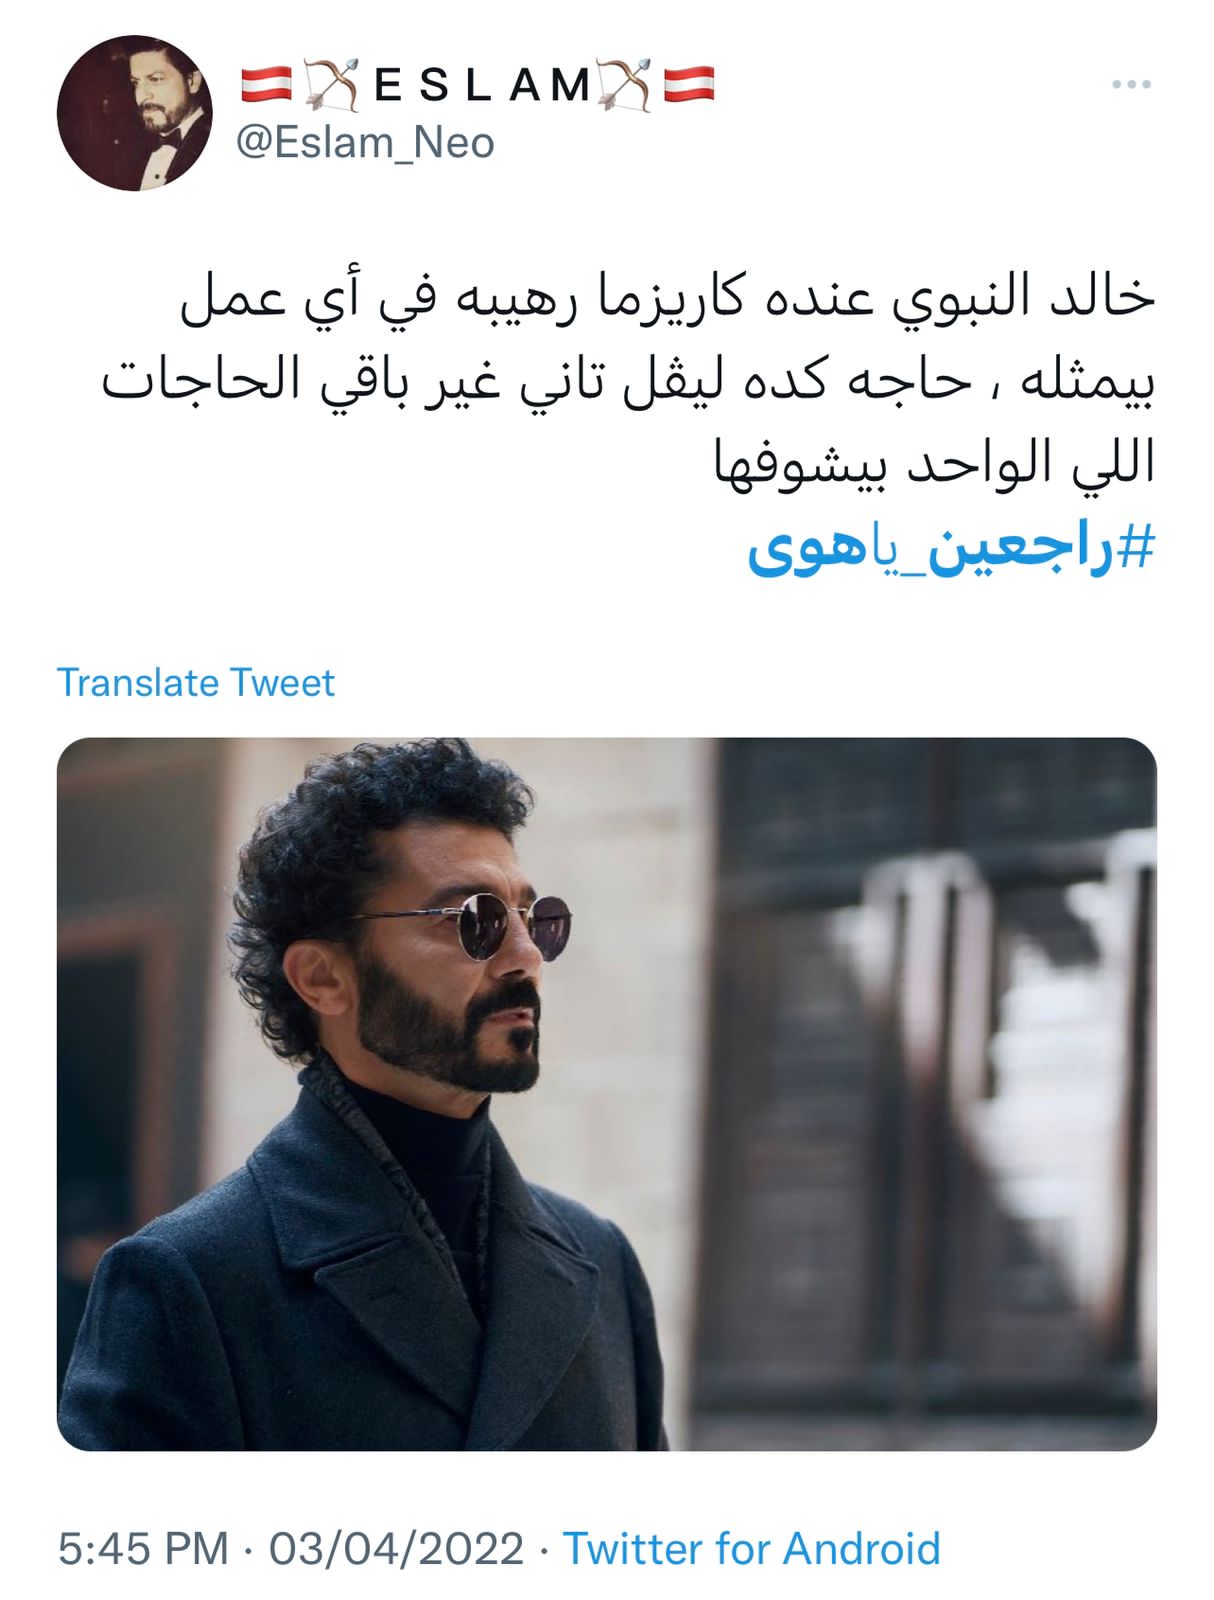The width and height of the screenshot is (1214, 1600).
Task: Click the flag emoji left of the name
Action: 266,86
